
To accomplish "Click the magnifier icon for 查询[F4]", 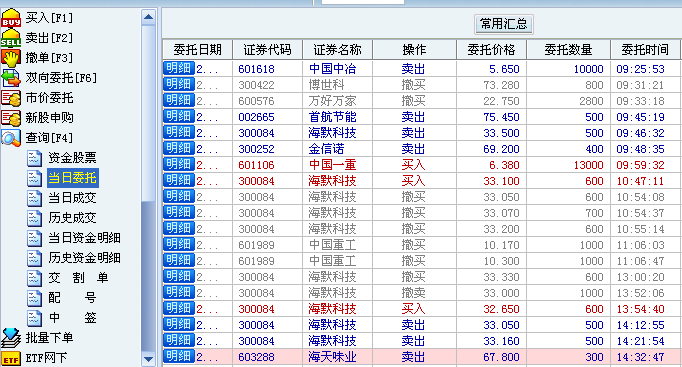I will [11, 138].
